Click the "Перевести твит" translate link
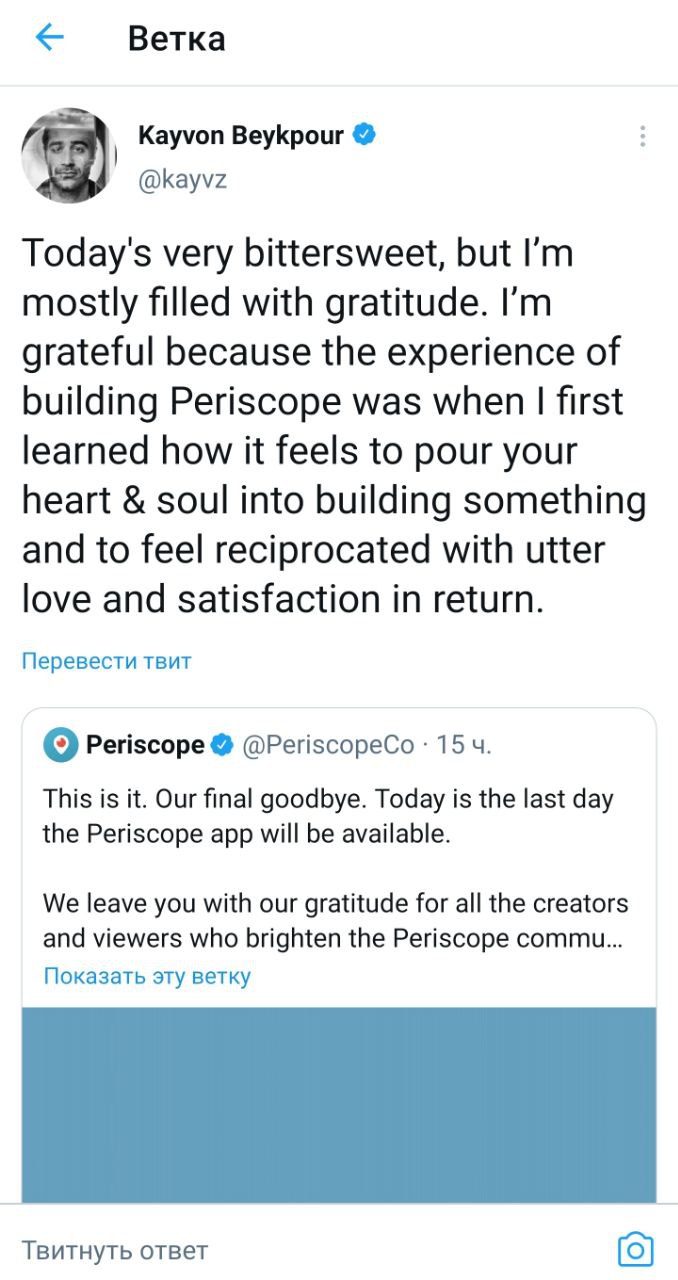This screenshot has height=1280, width=678. click(106, 661)
